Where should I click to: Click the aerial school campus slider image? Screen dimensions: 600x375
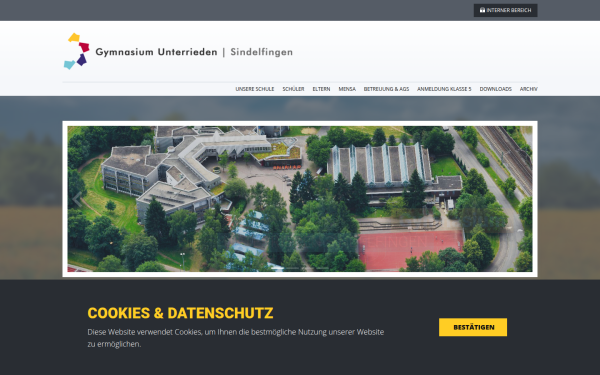click(300, 199)
